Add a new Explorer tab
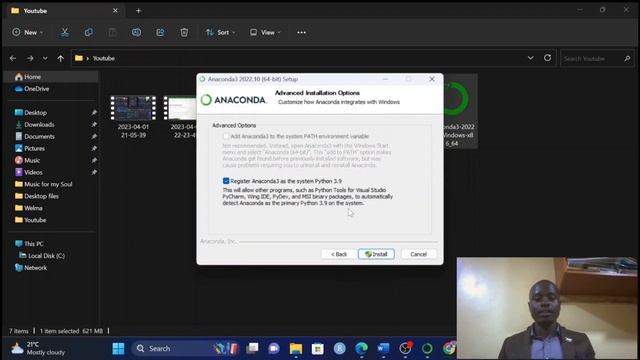 pyautogui.click(x=138, y=11)
